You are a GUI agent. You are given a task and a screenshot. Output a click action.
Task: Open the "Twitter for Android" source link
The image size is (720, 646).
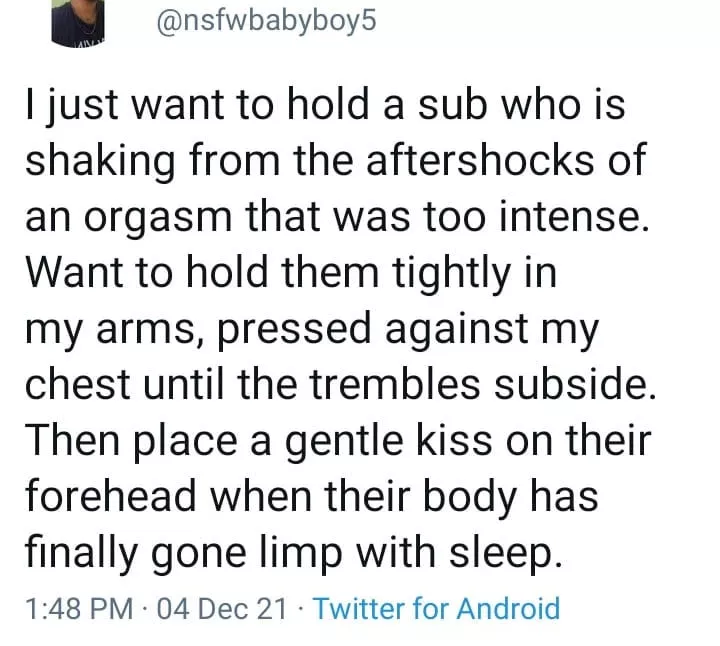coord(437,608)
